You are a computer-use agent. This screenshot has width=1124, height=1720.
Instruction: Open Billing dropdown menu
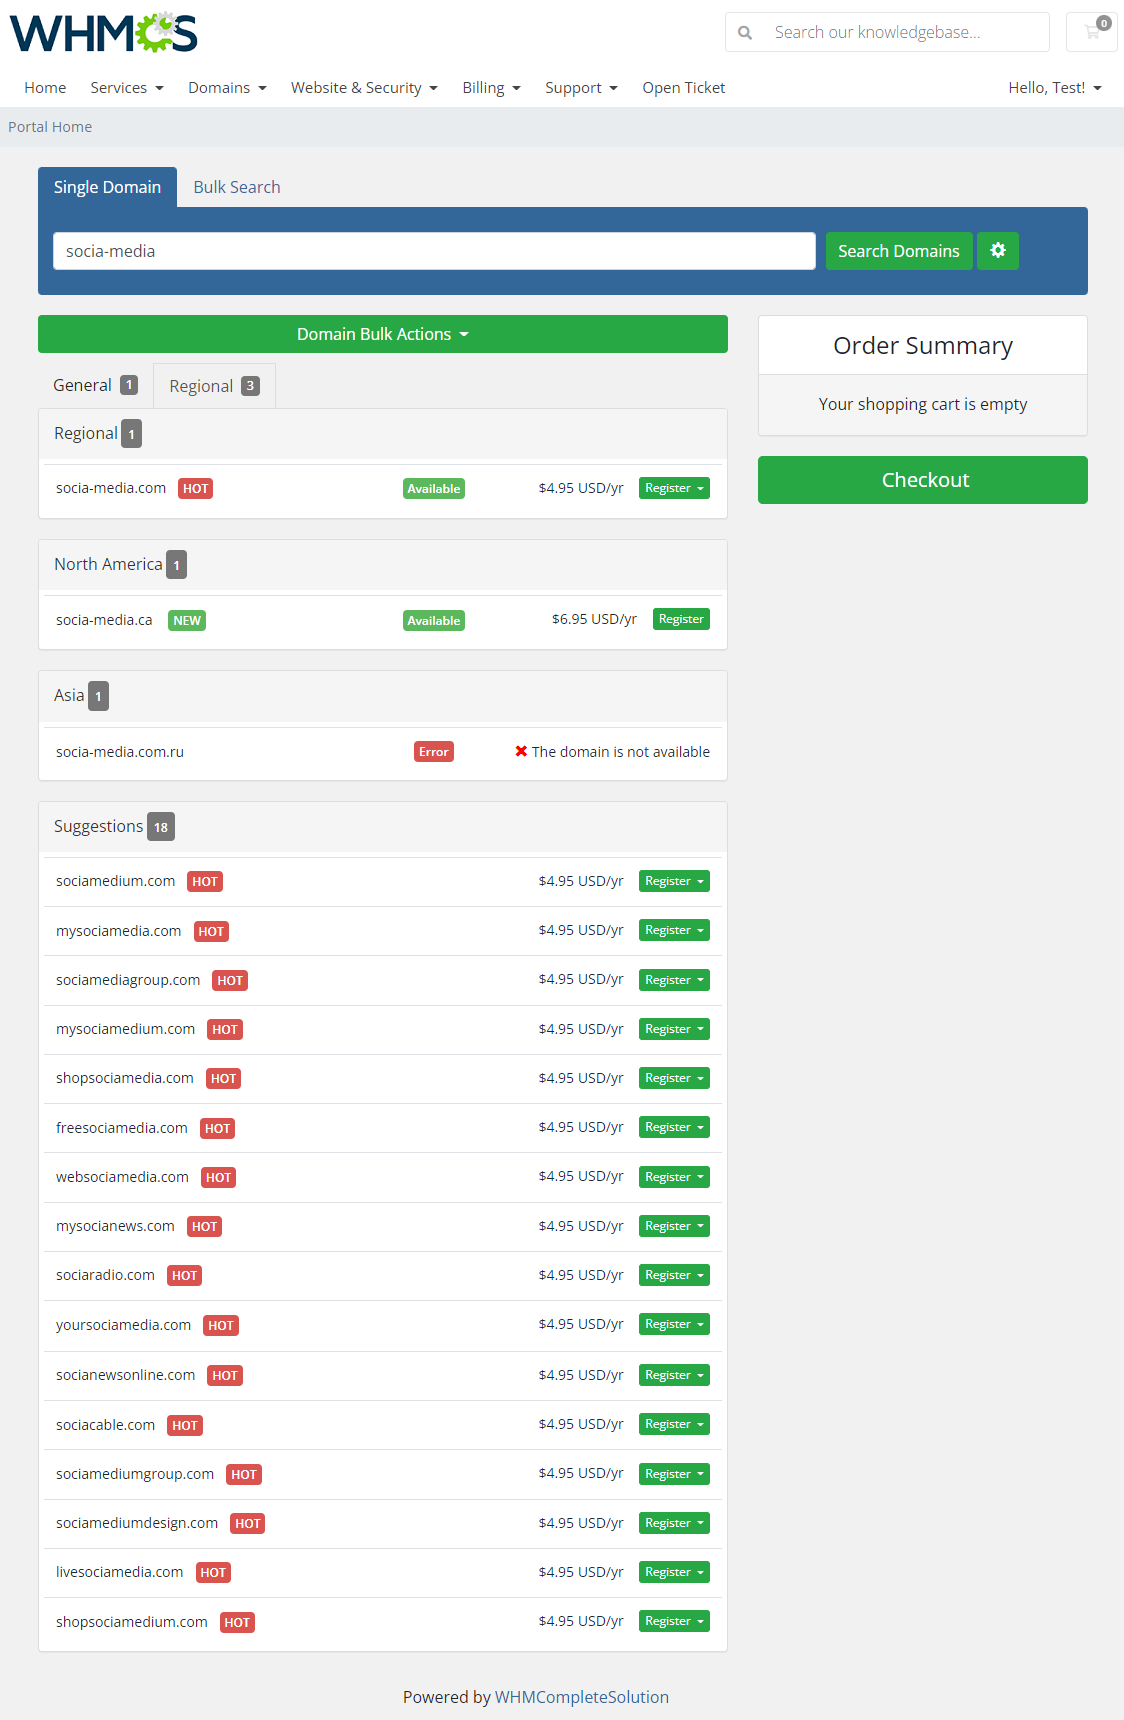click(x=491, y=88)
